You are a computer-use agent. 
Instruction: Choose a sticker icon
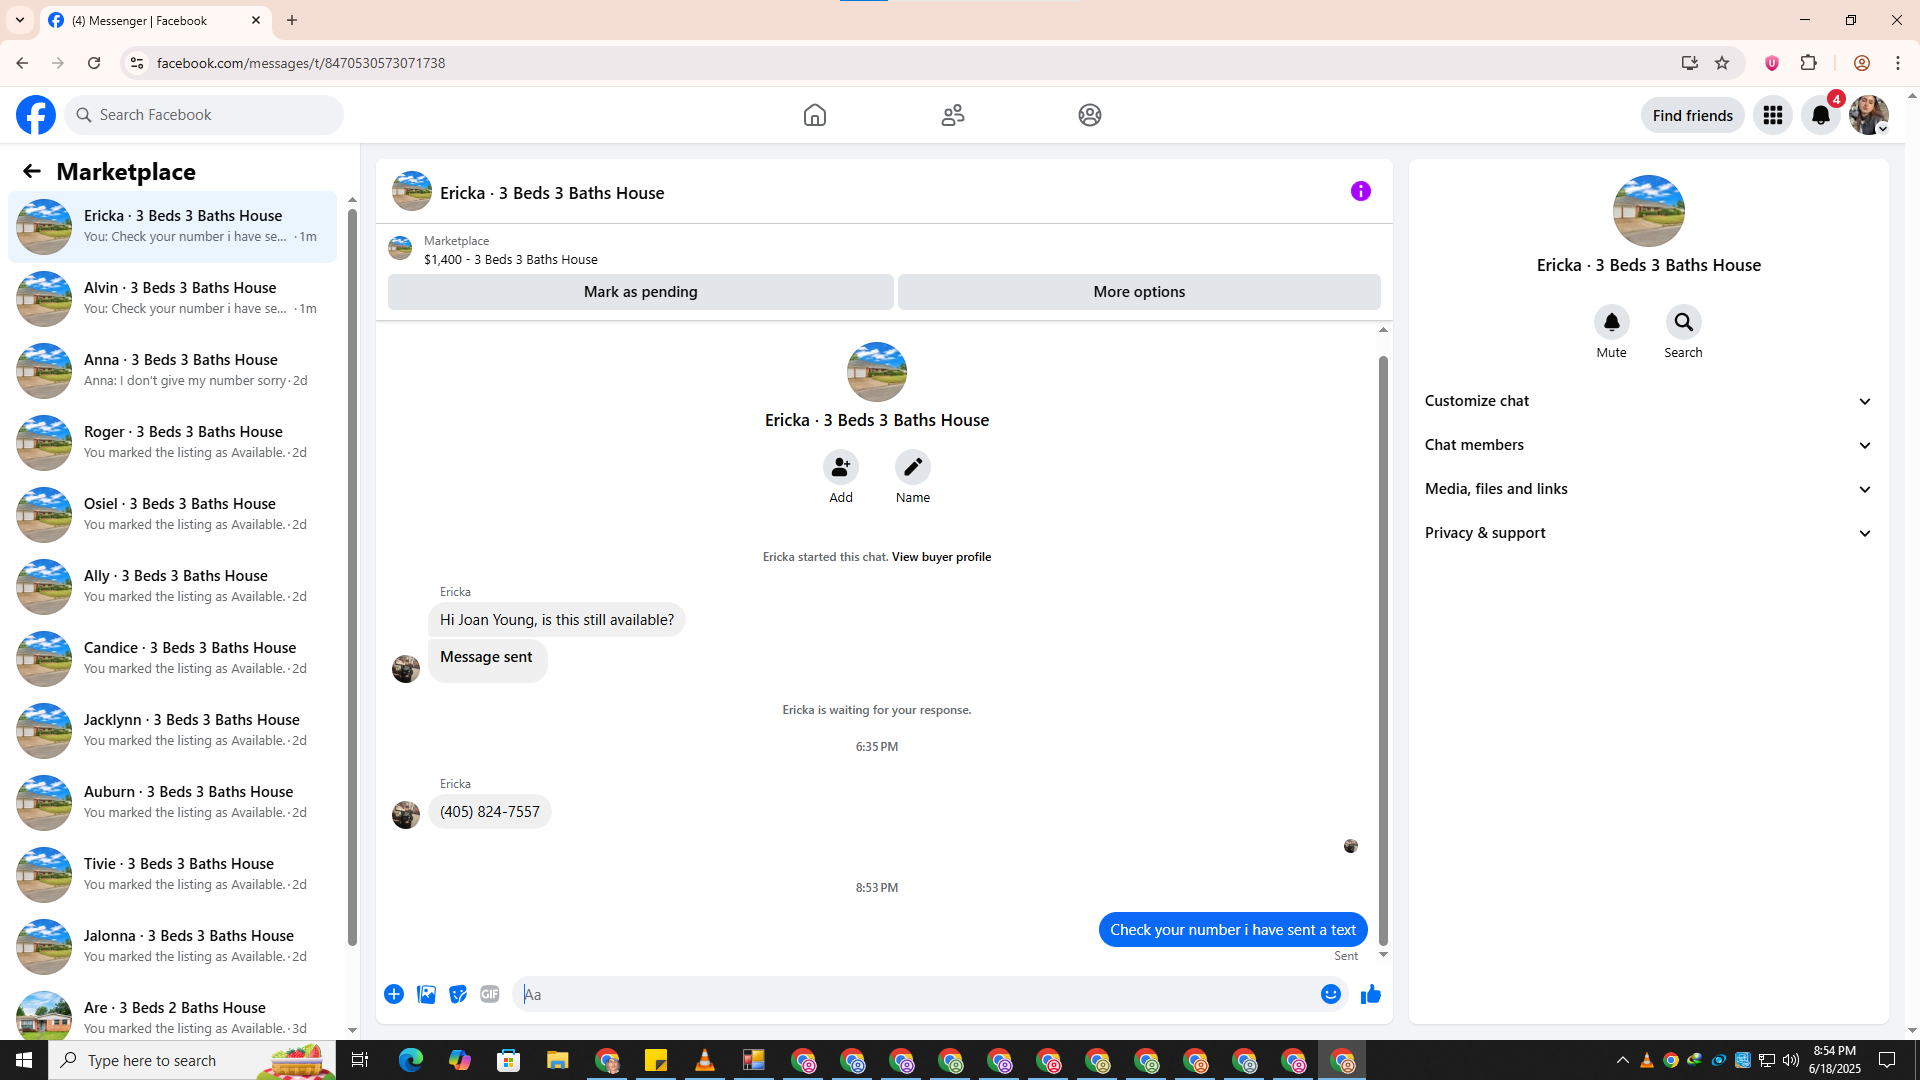point(458,994)
